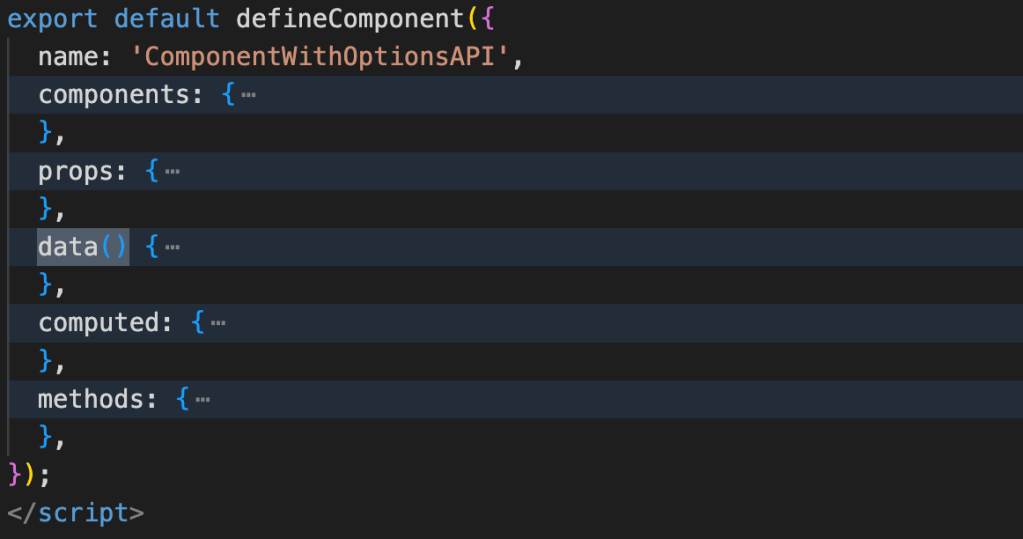This screenshot has width=1023, height=539.
Task: Click the 'ComponentWithOptionsAPI' string
Action: 320,58
